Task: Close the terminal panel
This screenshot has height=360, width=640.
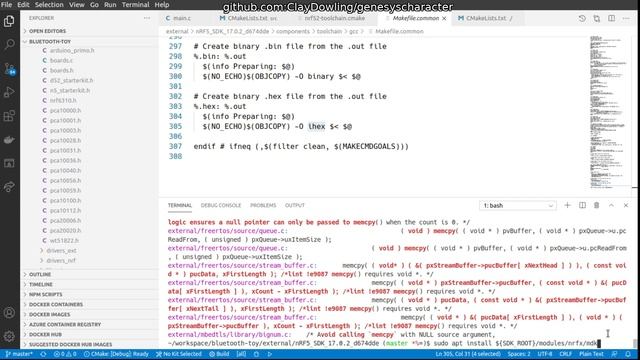Action: coord(626,205)
